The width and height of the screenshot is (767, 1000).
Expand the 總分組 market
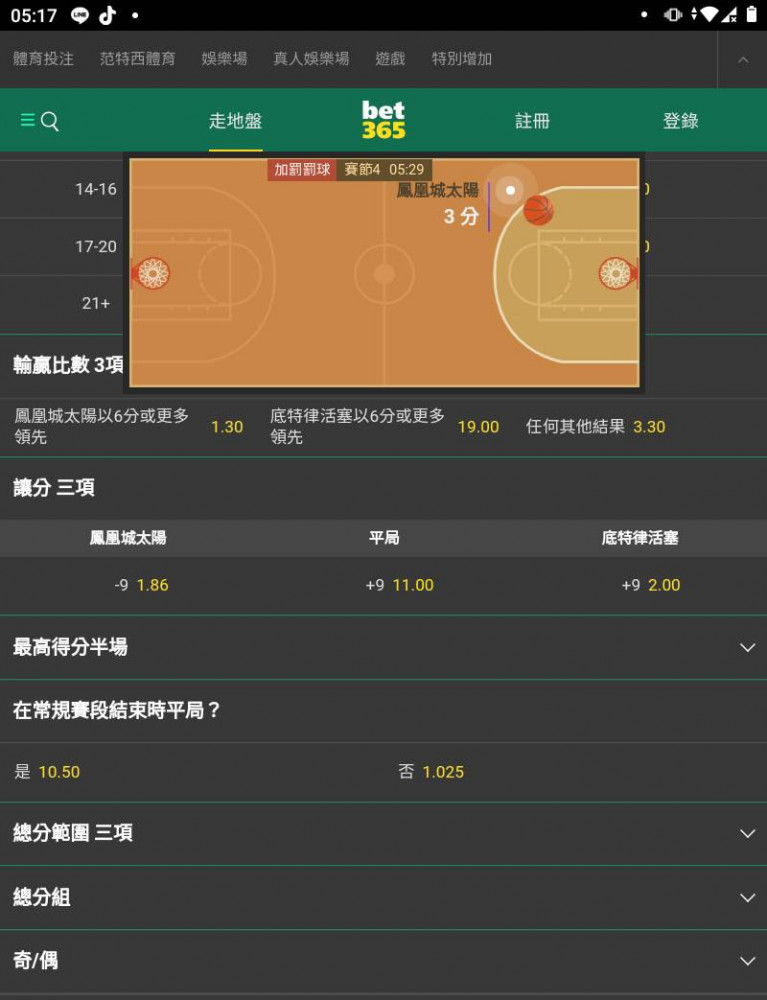(383, 897)
